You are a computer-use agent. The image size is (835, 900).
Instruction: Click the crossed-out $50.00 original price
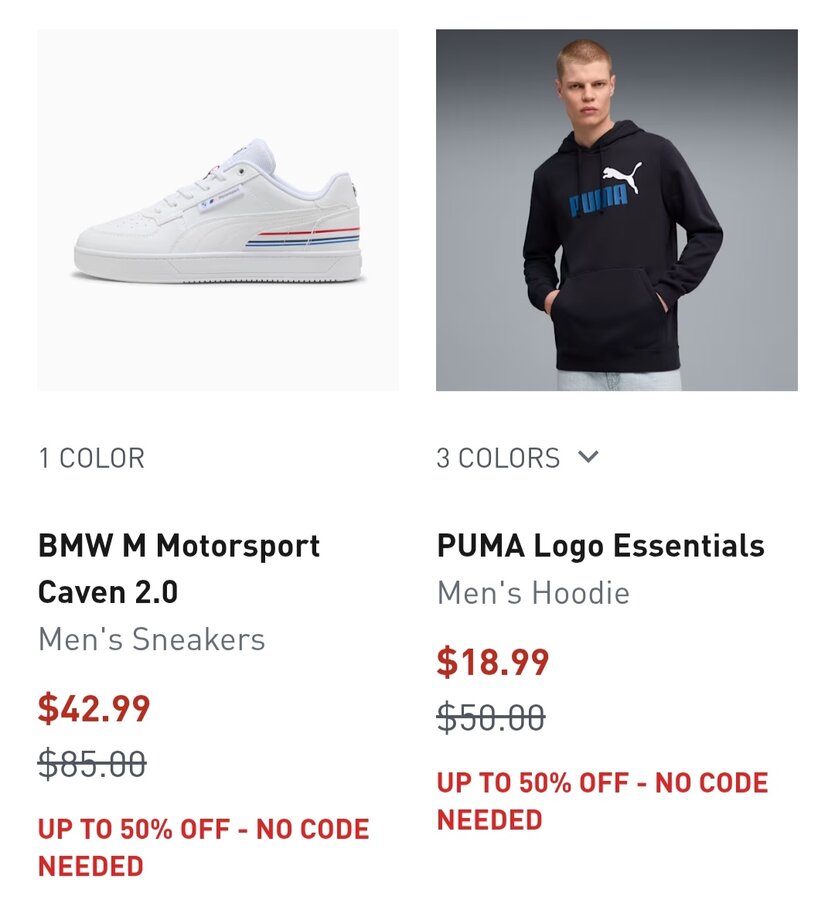[491, 717]
